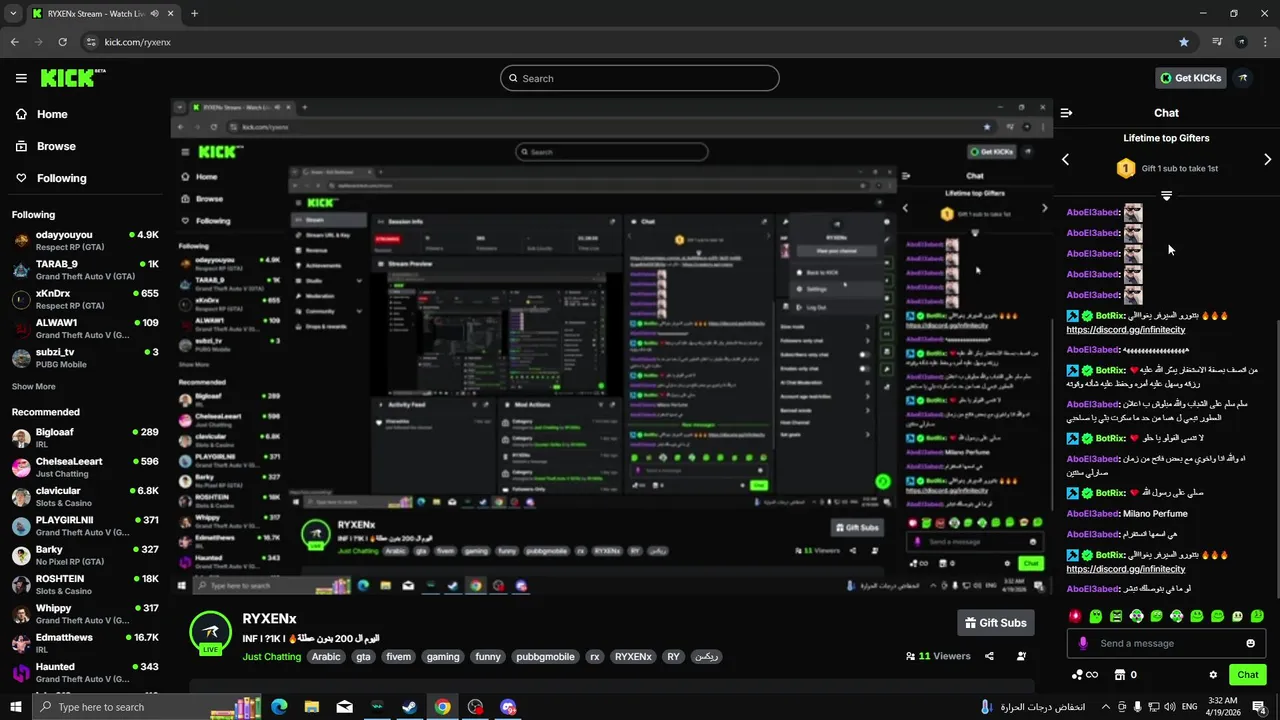The image size is (1280, 720).
Task: Collapse the chat panel
Action: (x=1066, y=113)
